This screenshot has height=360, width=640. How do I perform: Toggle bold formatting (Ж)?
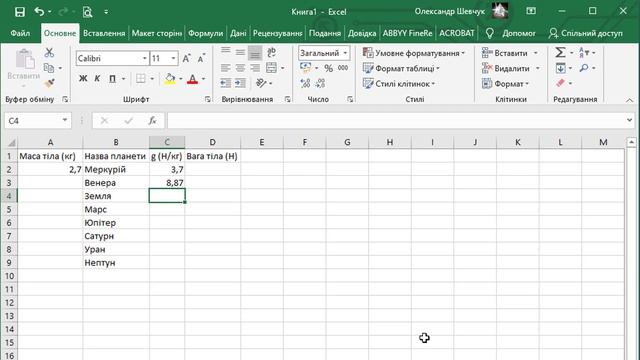pyautogui.click(x=83, y=78)
